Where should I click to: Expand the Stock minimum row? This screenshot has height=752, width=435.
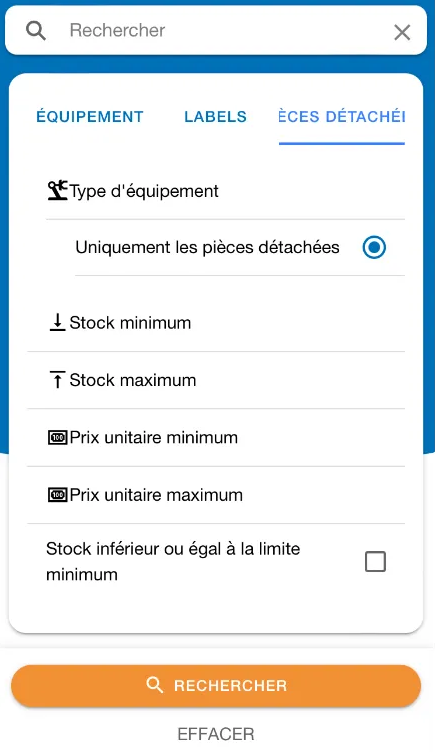pos(216,323)
